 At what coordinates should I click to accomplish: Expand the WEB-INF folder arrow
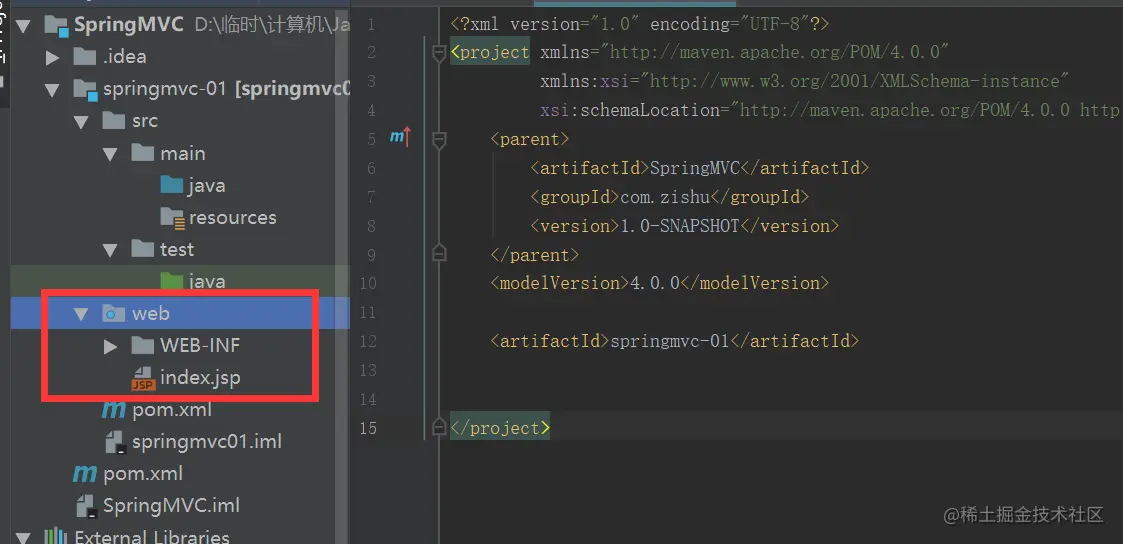click(110, 346)
